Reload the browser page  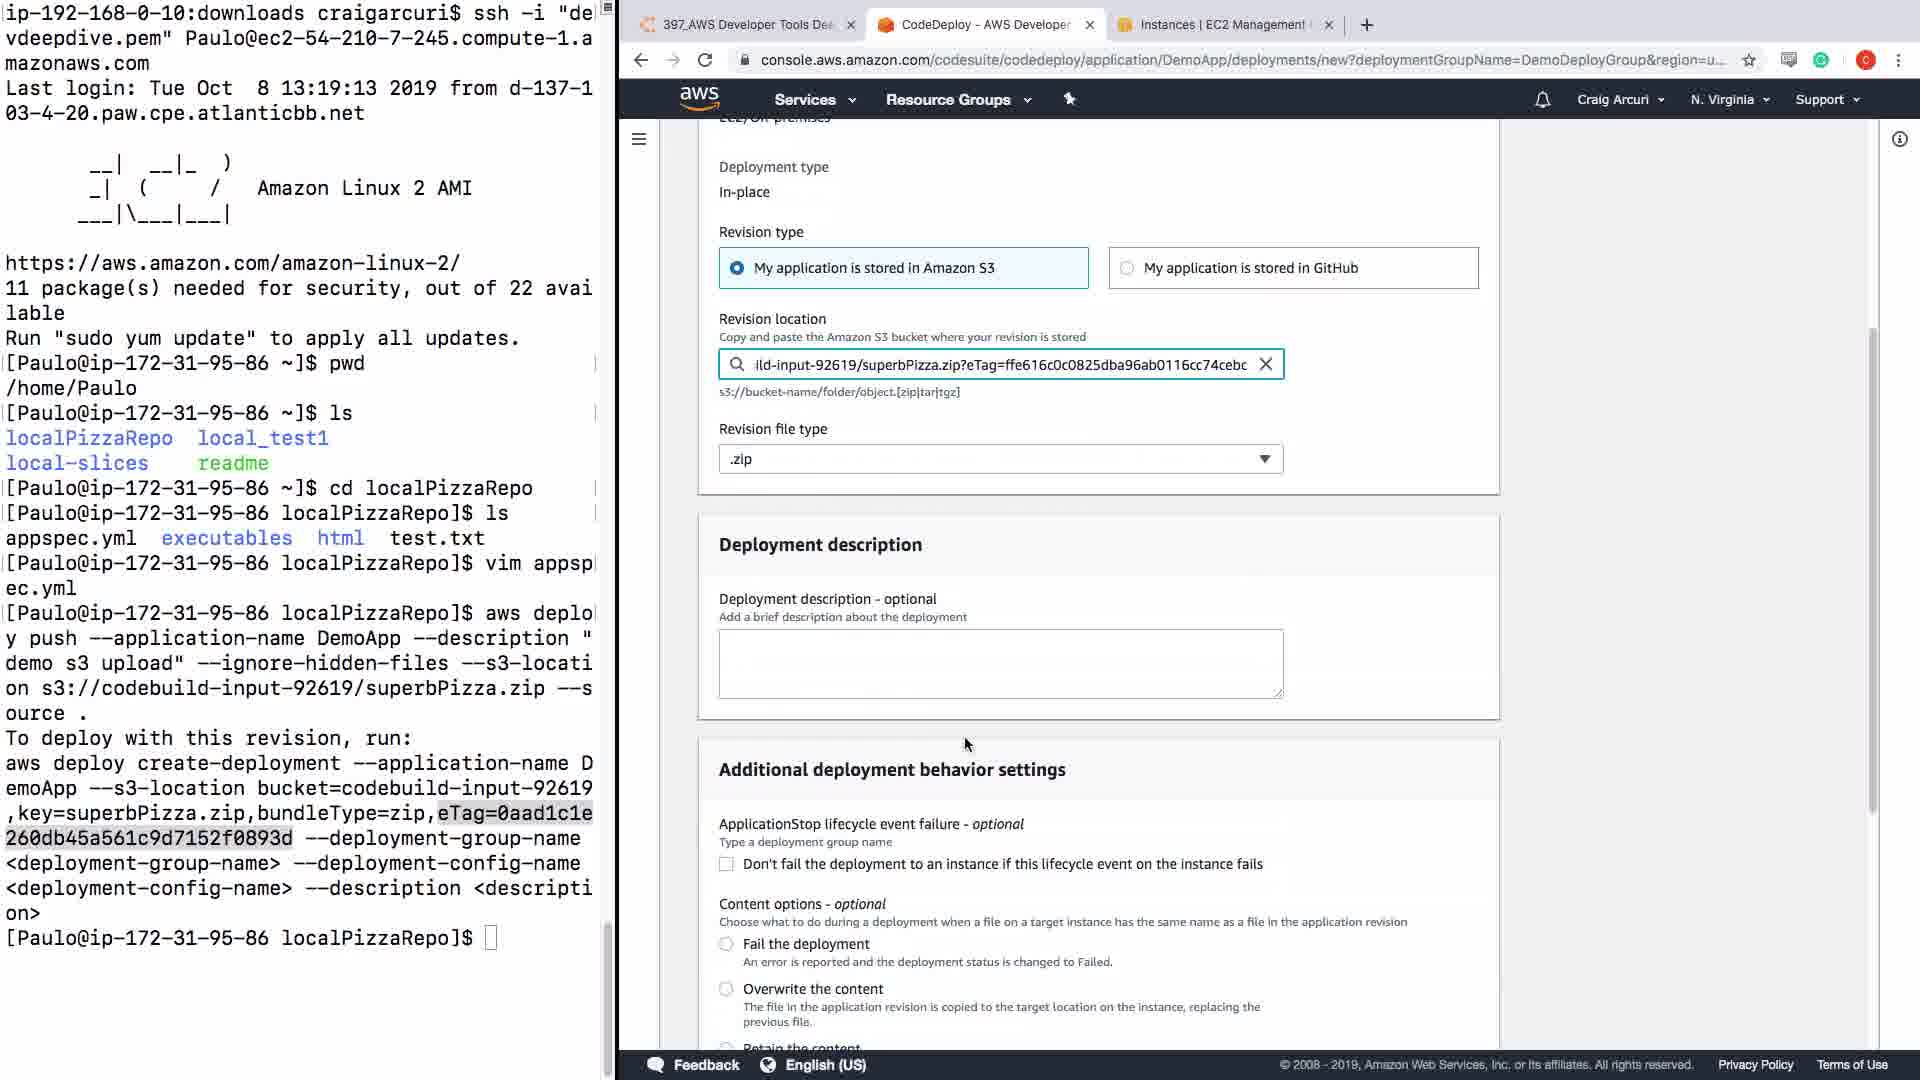pyautogui.click(x=705, y=60)
